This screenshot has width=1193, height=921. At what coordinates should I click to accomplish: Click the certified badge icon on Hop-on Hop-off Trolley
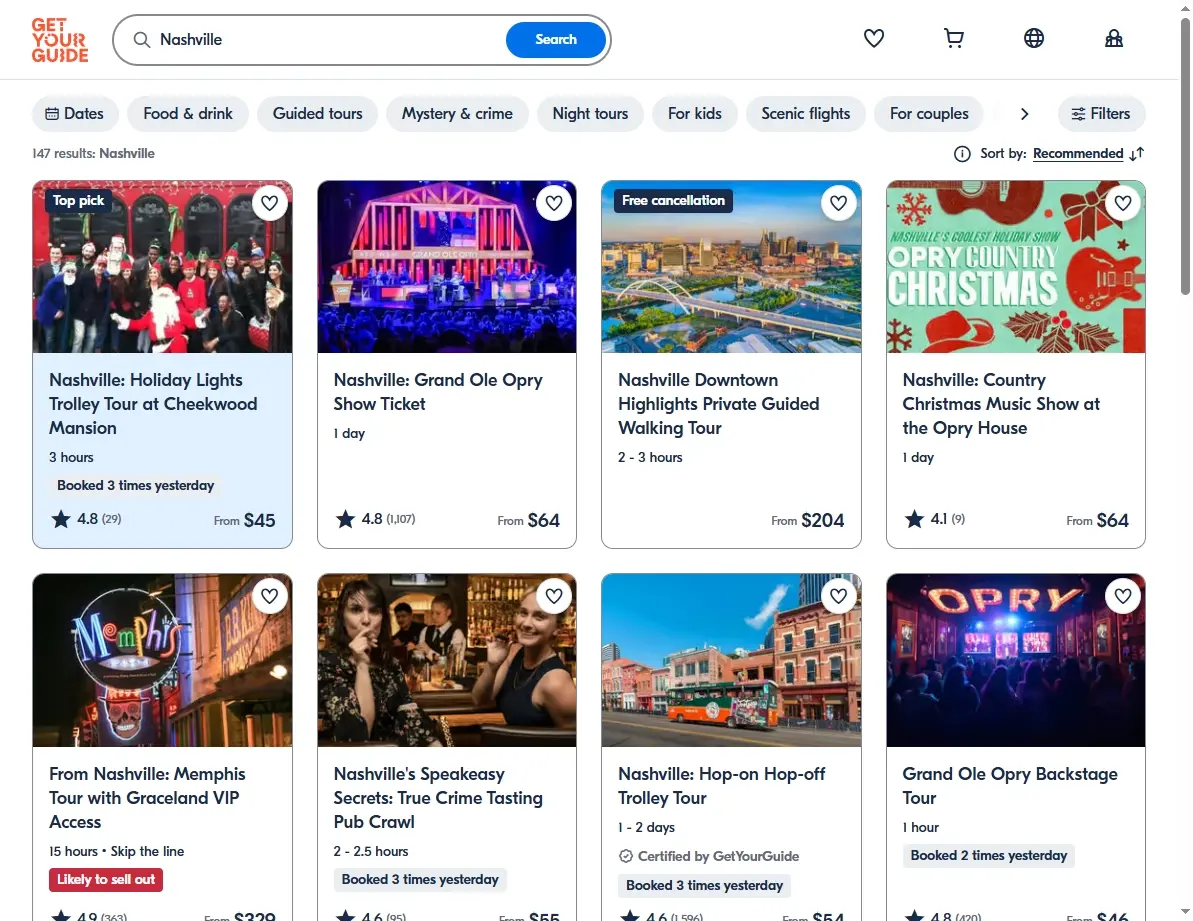pyautogui.click(x=625, y=856)
